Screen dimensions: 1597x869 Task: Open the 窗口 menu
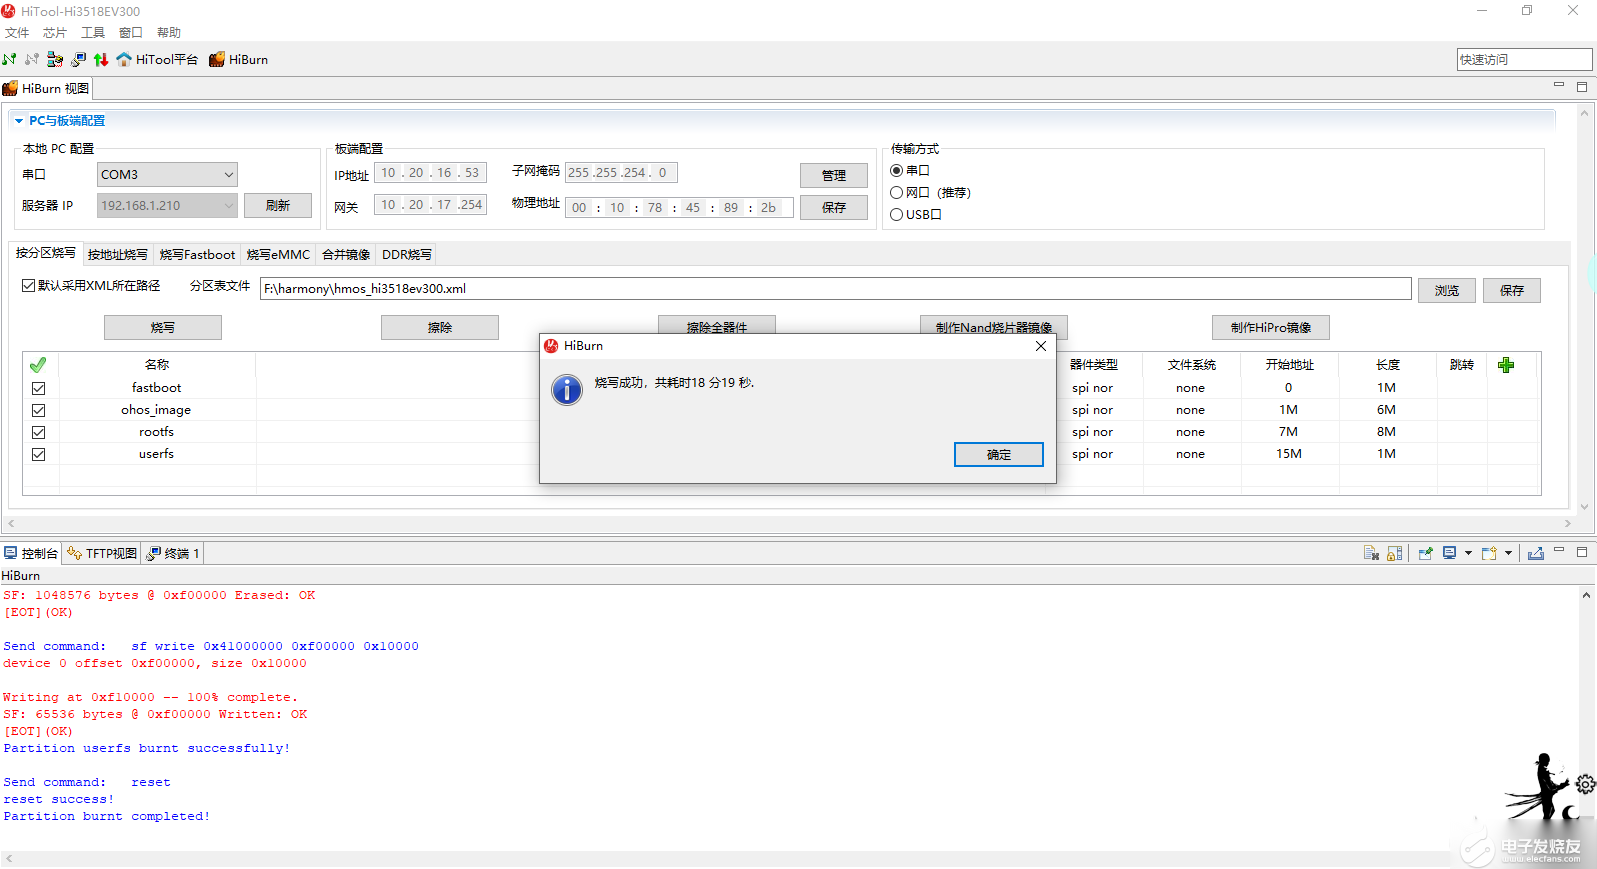tap(131, 33)
